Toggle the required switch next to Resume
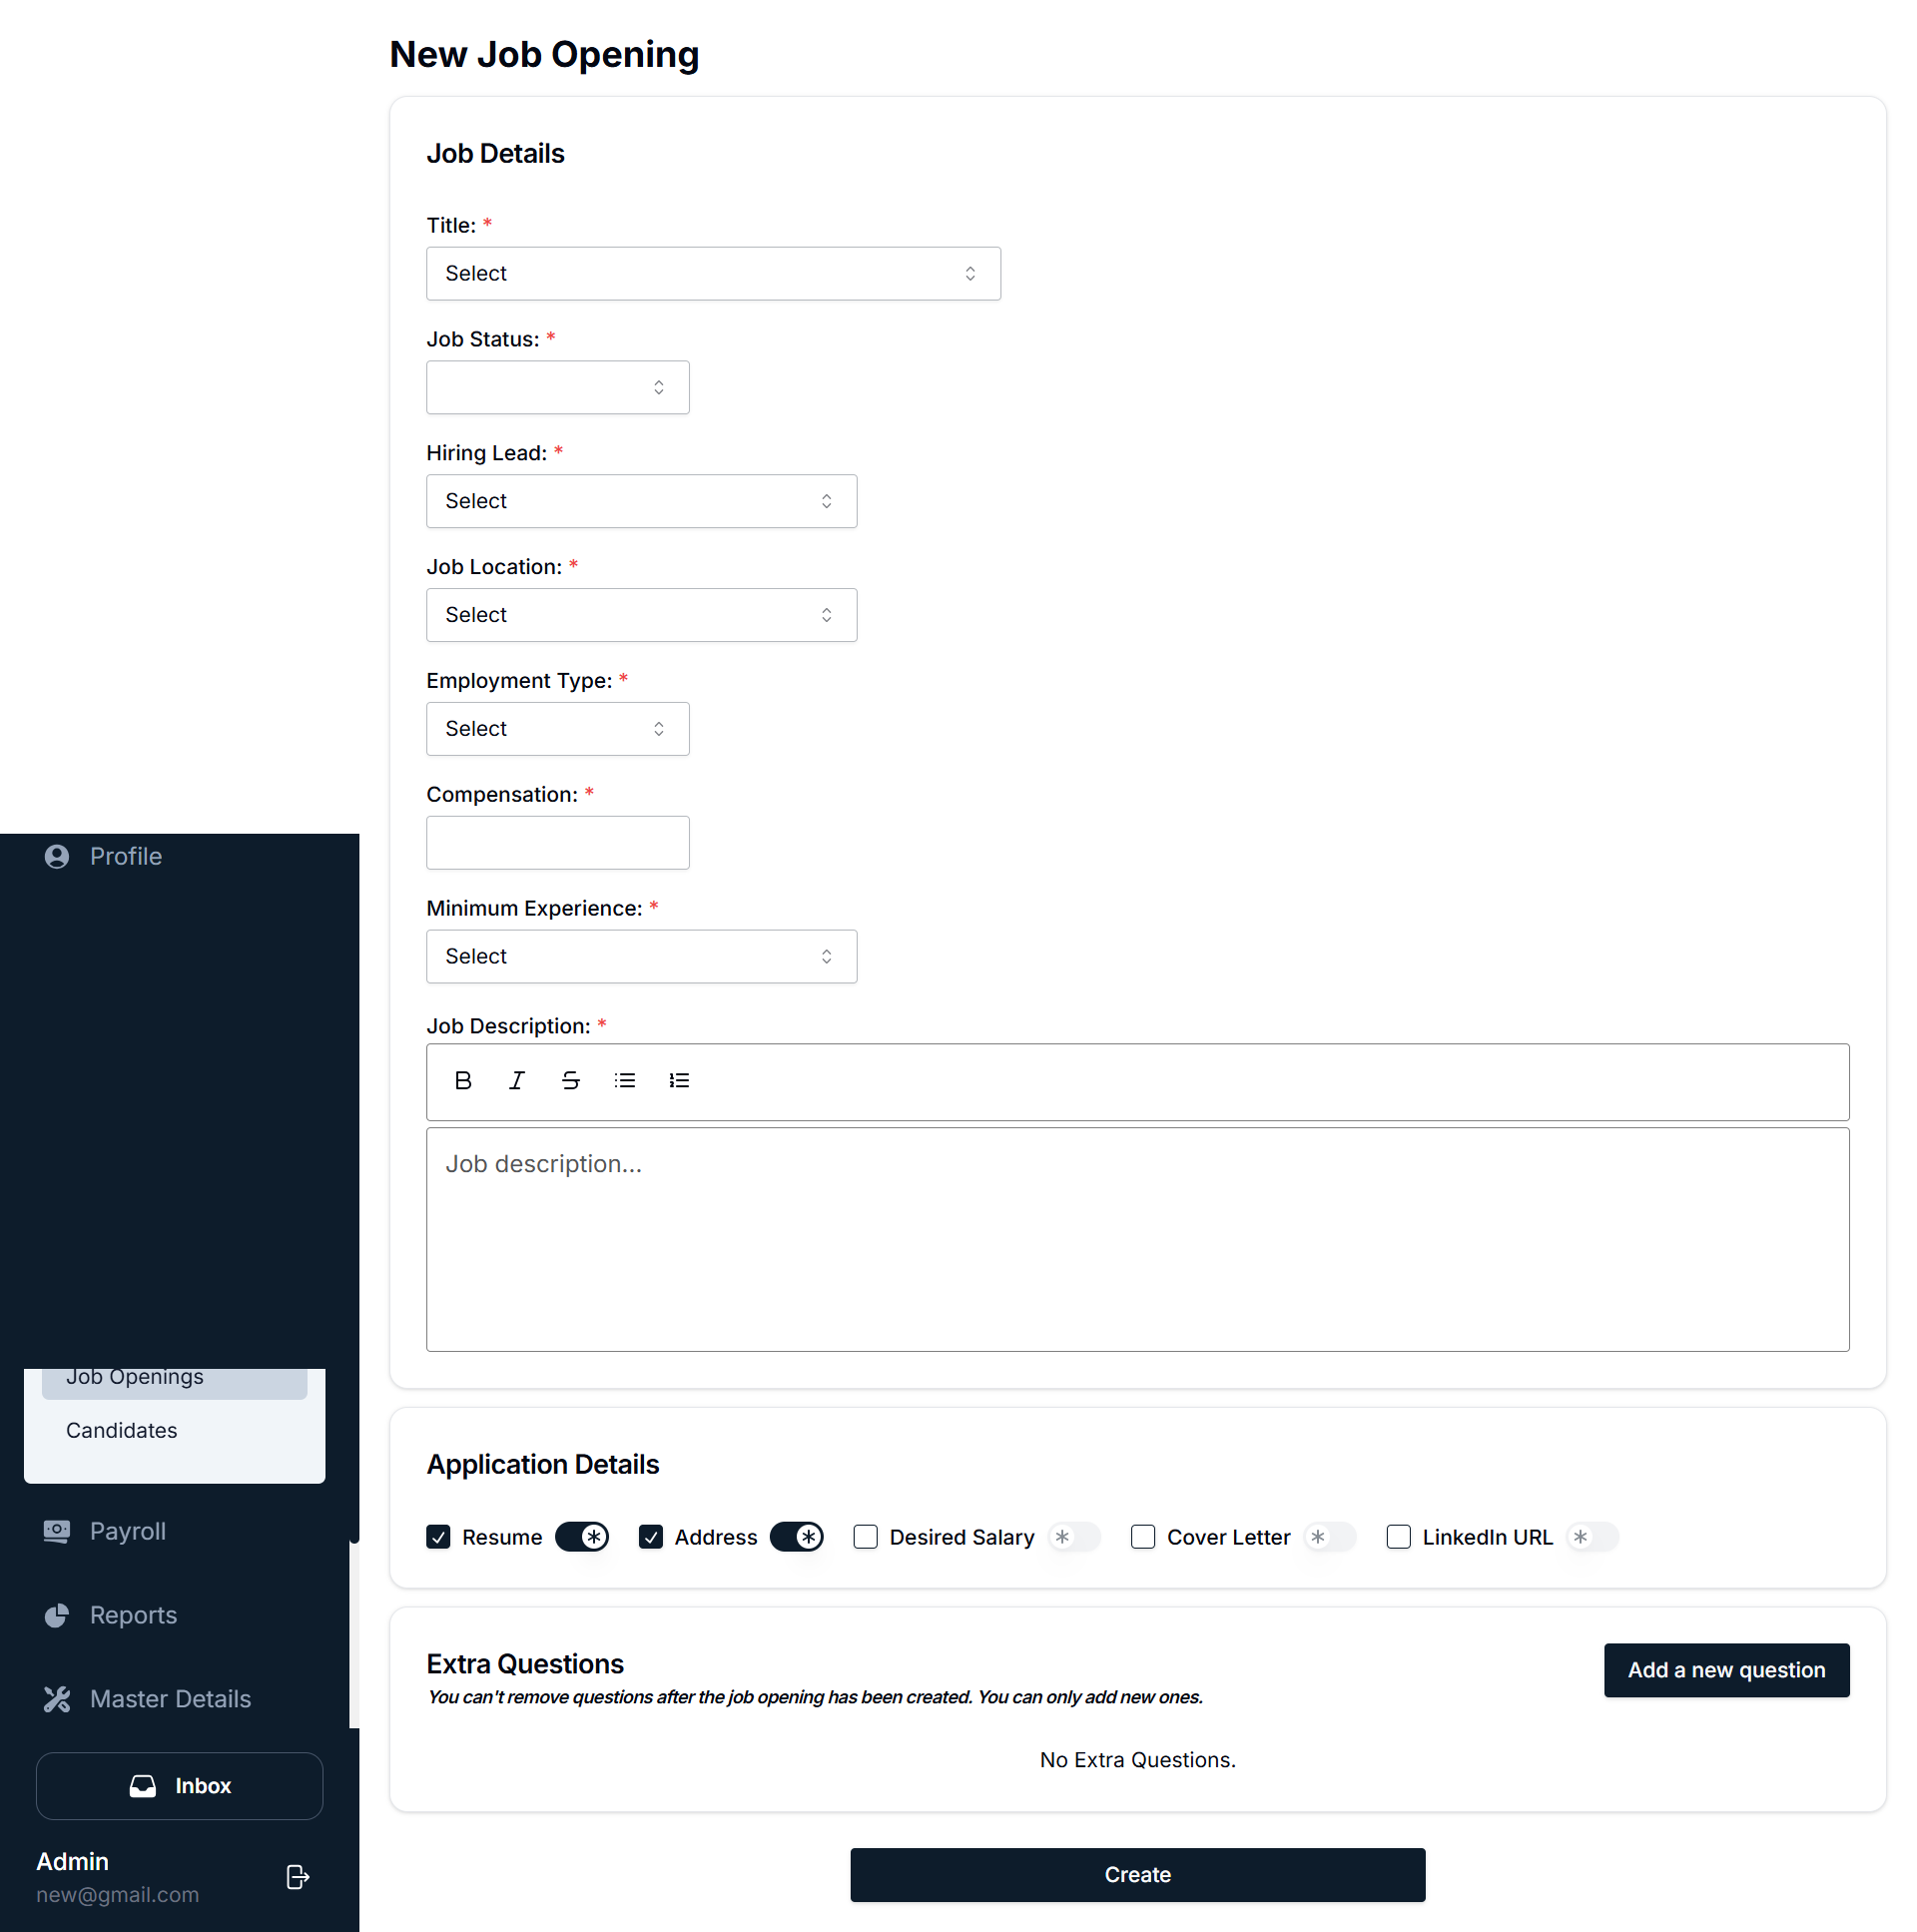 pyautogui.click(x=581, y=1537)
